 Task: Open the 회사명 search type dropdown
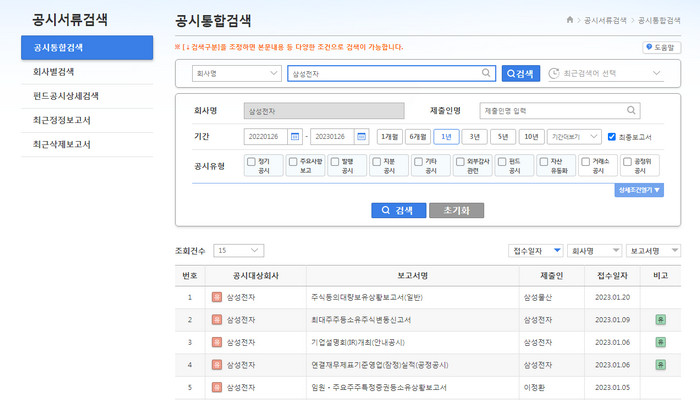tap(237, 74)
